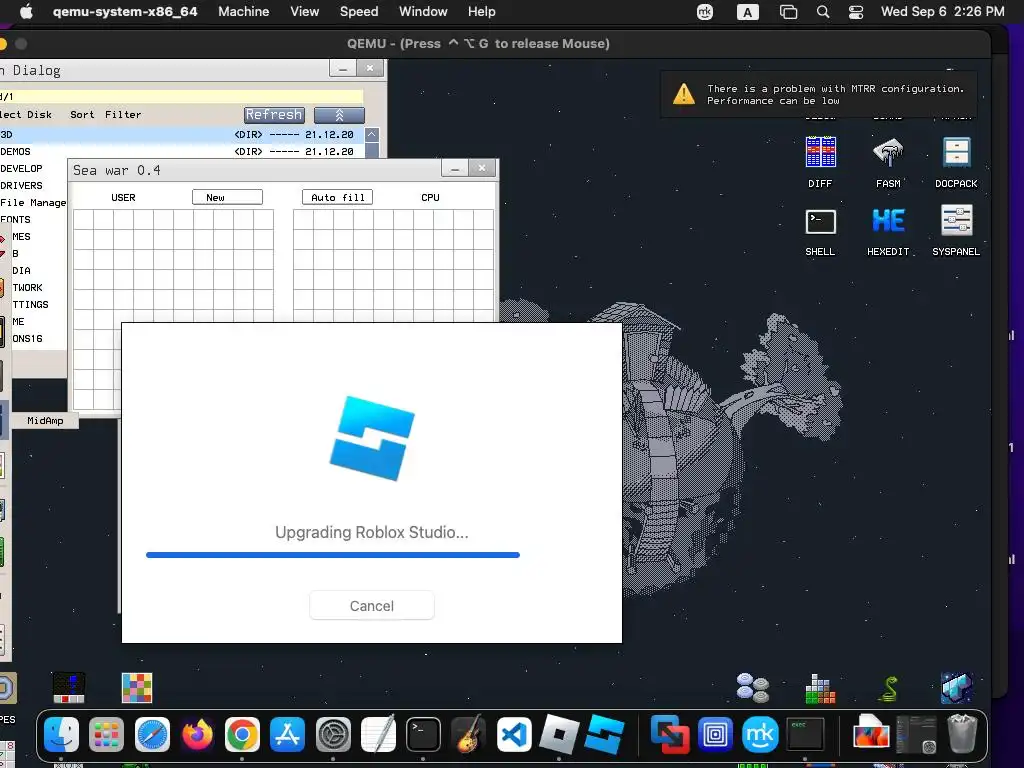
Task: Open the Machine menu
Action: [244, 12]
